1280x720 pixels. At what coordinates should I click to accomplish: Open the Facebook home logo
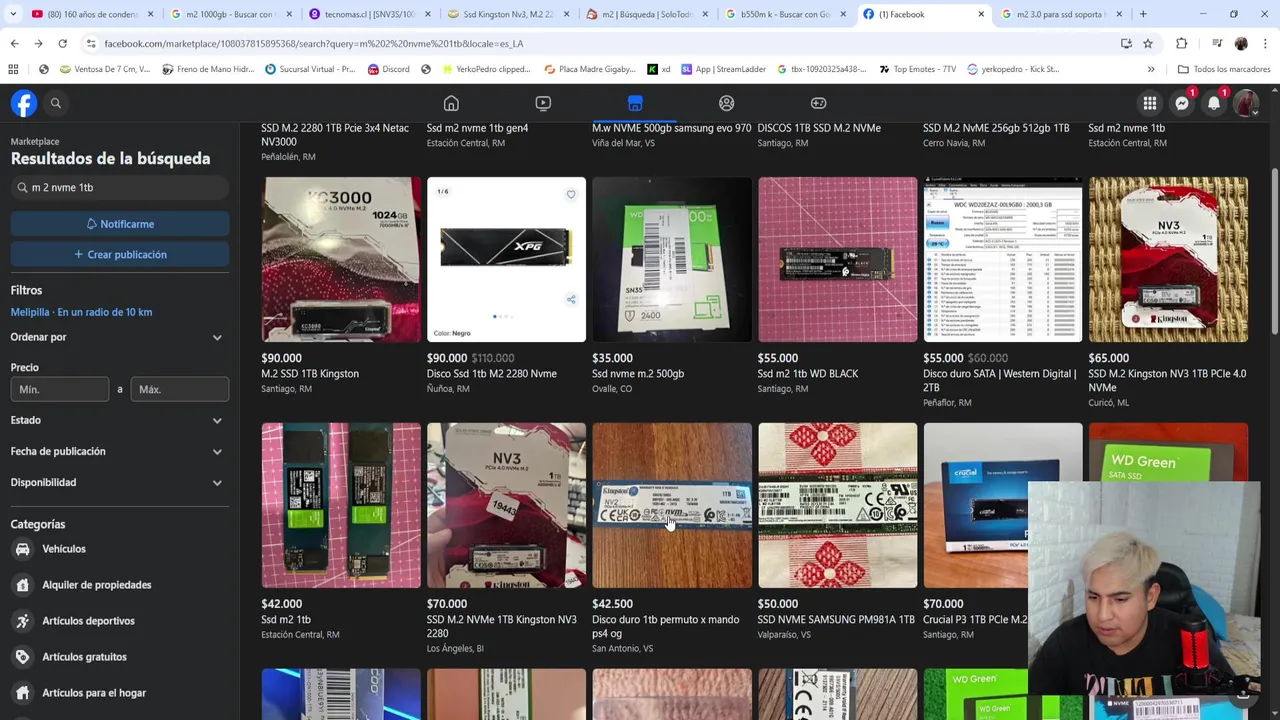coord(24,103)
